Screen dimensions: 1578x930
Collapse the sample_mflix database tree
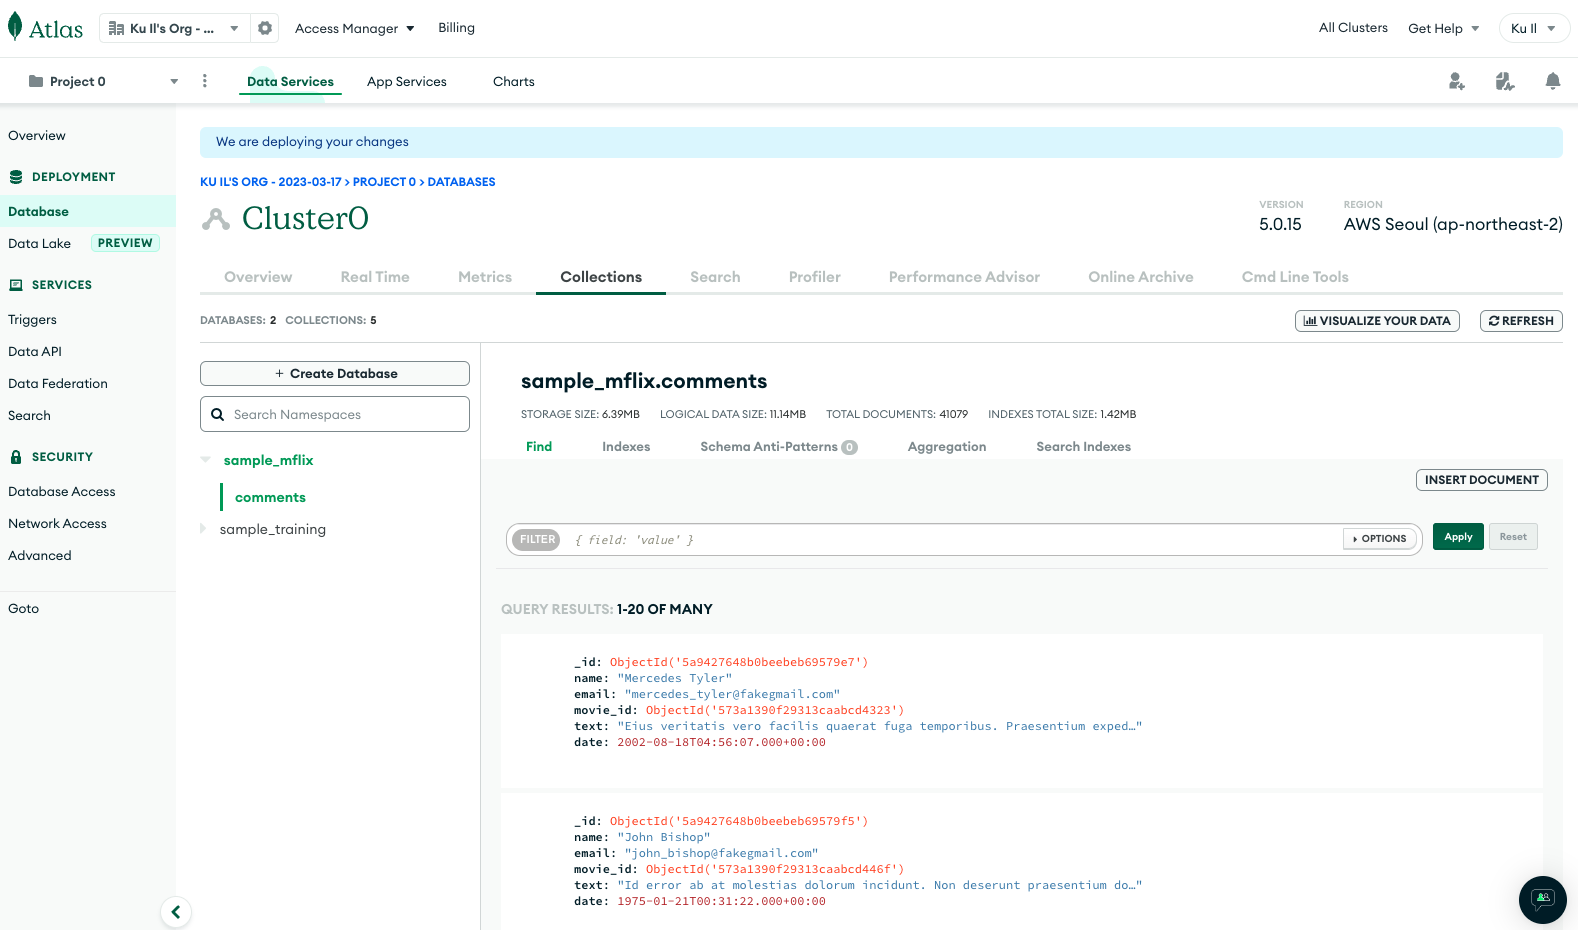tap(205, 460)
